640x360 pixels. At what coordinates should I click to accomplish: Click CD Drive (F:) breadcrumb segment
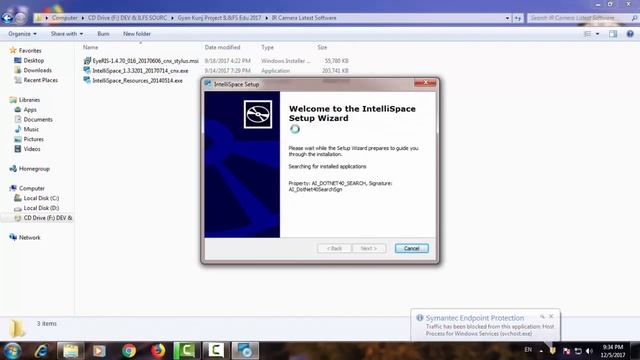coord(127,18)
